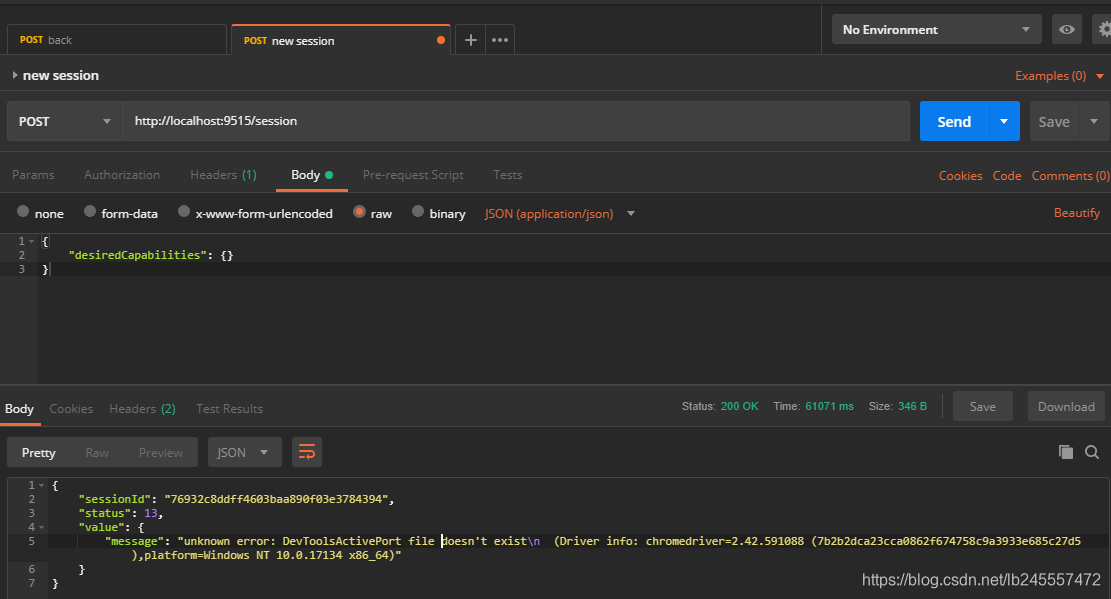The width and height of the screenshot is (1111, 599).
Task: Open the Code snippet link
Action: tap(1007, 176)
